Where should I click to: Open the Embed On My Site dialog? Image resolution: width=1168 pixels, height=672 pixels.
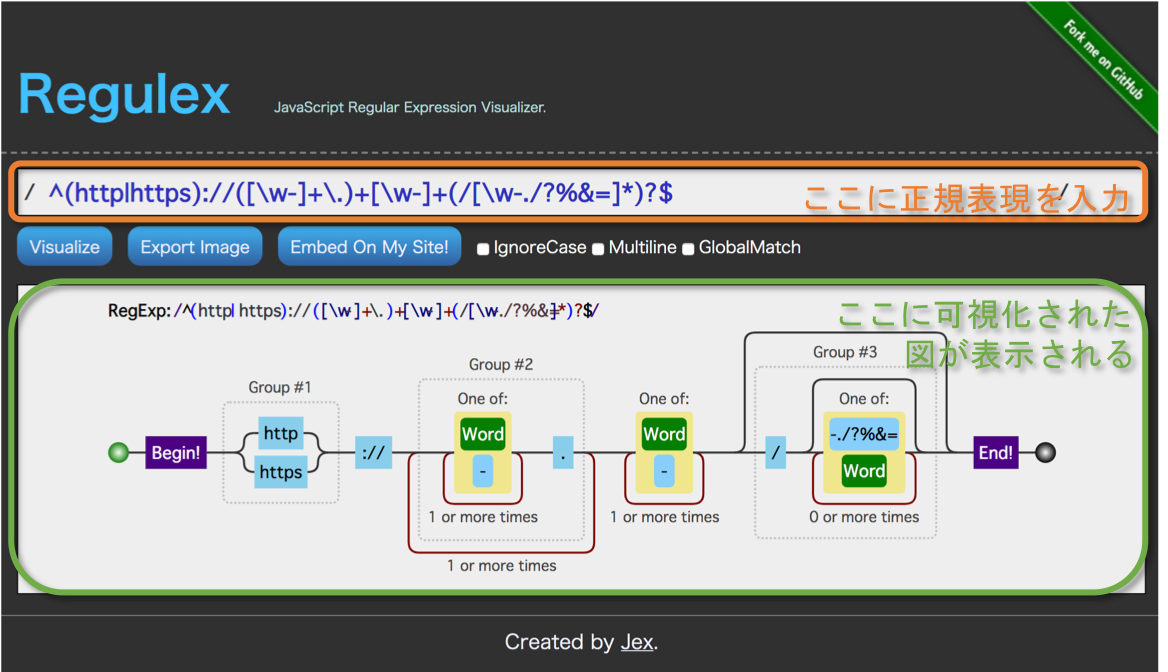(x=369, y=246)
